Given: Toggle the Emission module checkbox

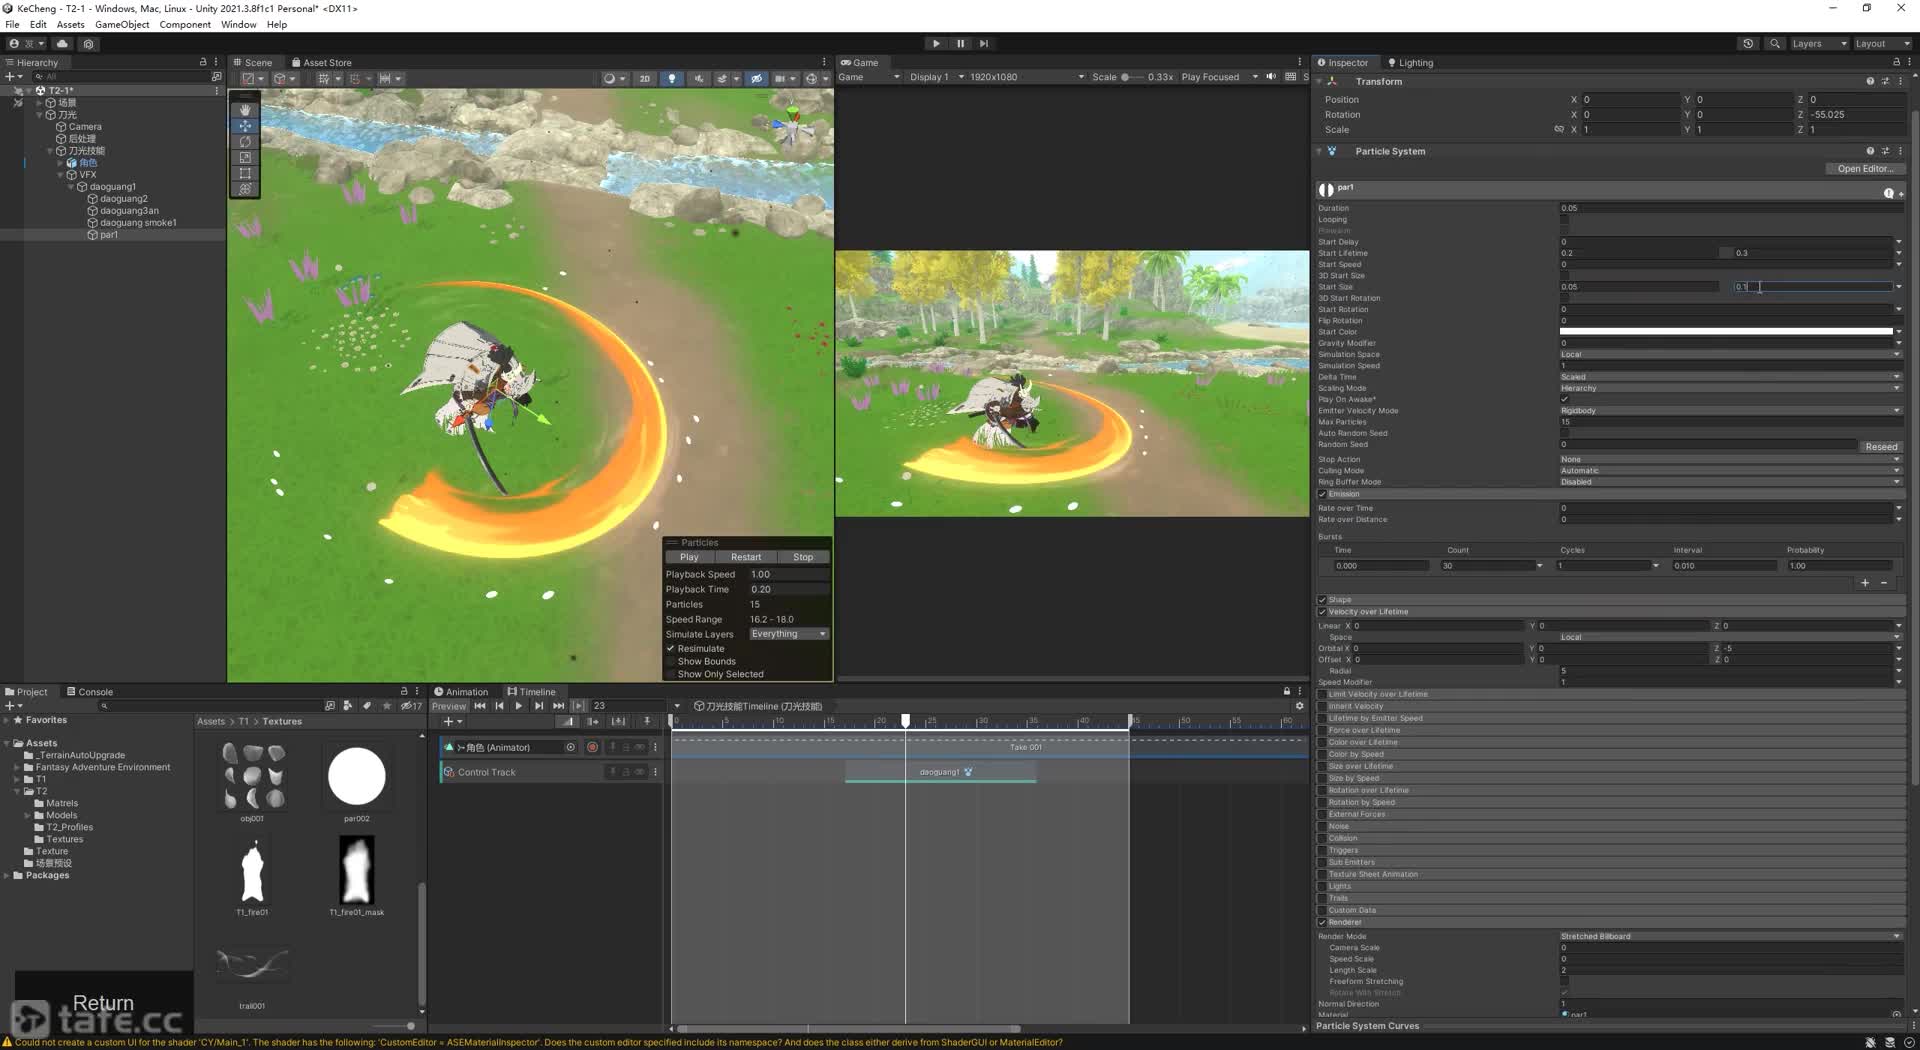Looking at the screenshot, I should [1322, 494].
